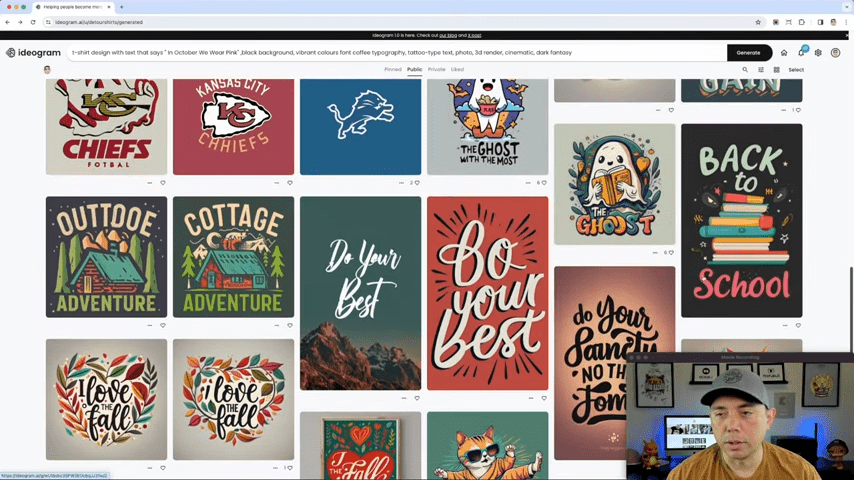Click the ideogram logo

pyautogui.click(x=33, y=53)
